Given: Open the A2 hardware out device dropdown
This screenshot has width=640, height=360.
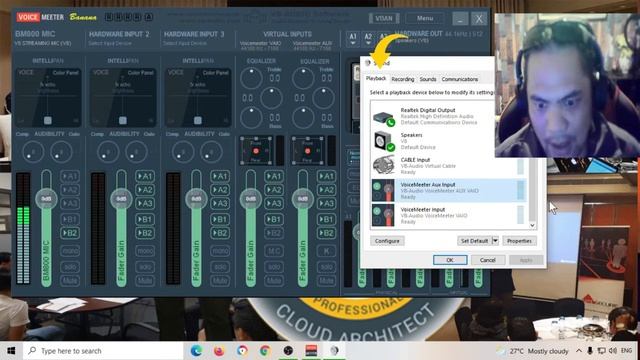Looking at the screenshot, I should coord(368,39).
